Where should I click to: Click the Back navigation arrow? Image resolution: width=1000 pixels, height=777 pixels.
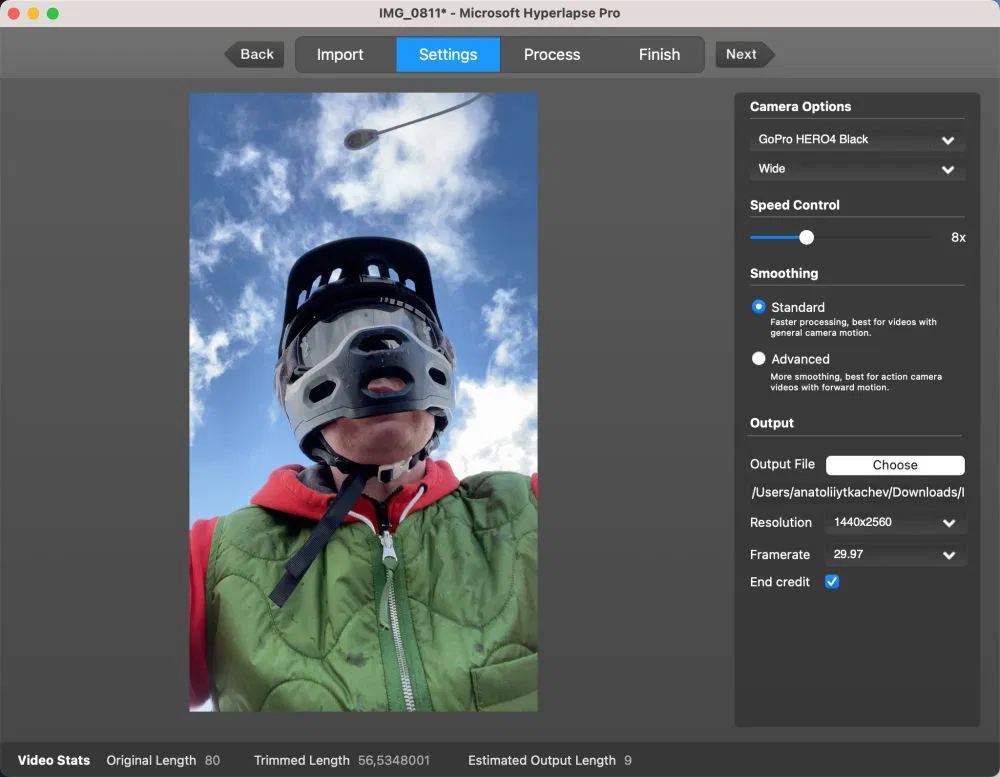pyautogui.click(x=254, y=54)
